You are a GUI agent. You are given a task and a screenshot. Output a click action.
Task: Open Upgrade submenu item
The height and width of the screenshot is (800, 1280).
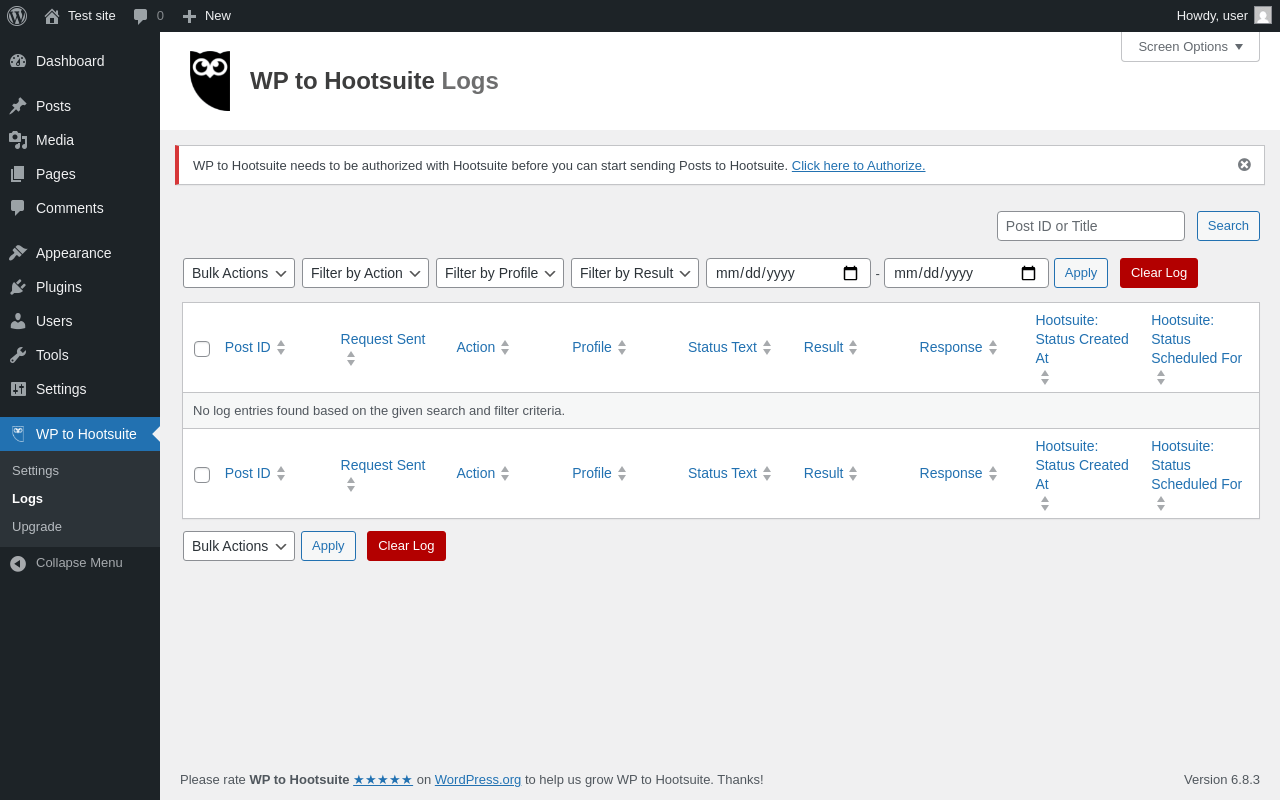tap(37, 526)
